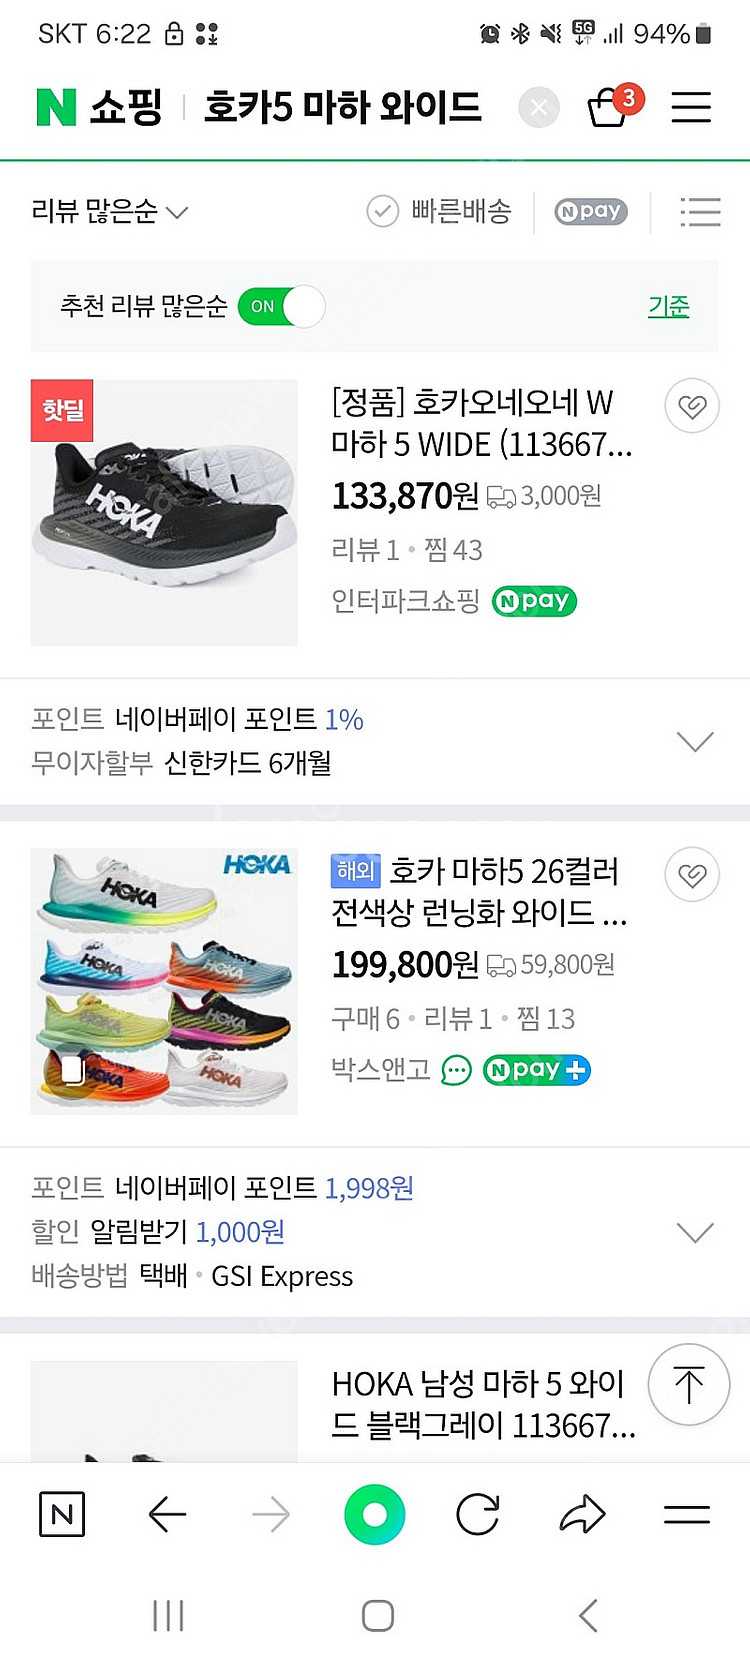Tap the Naver N logo in the header
Screen dimensions: 750x1667
point(56,107)
